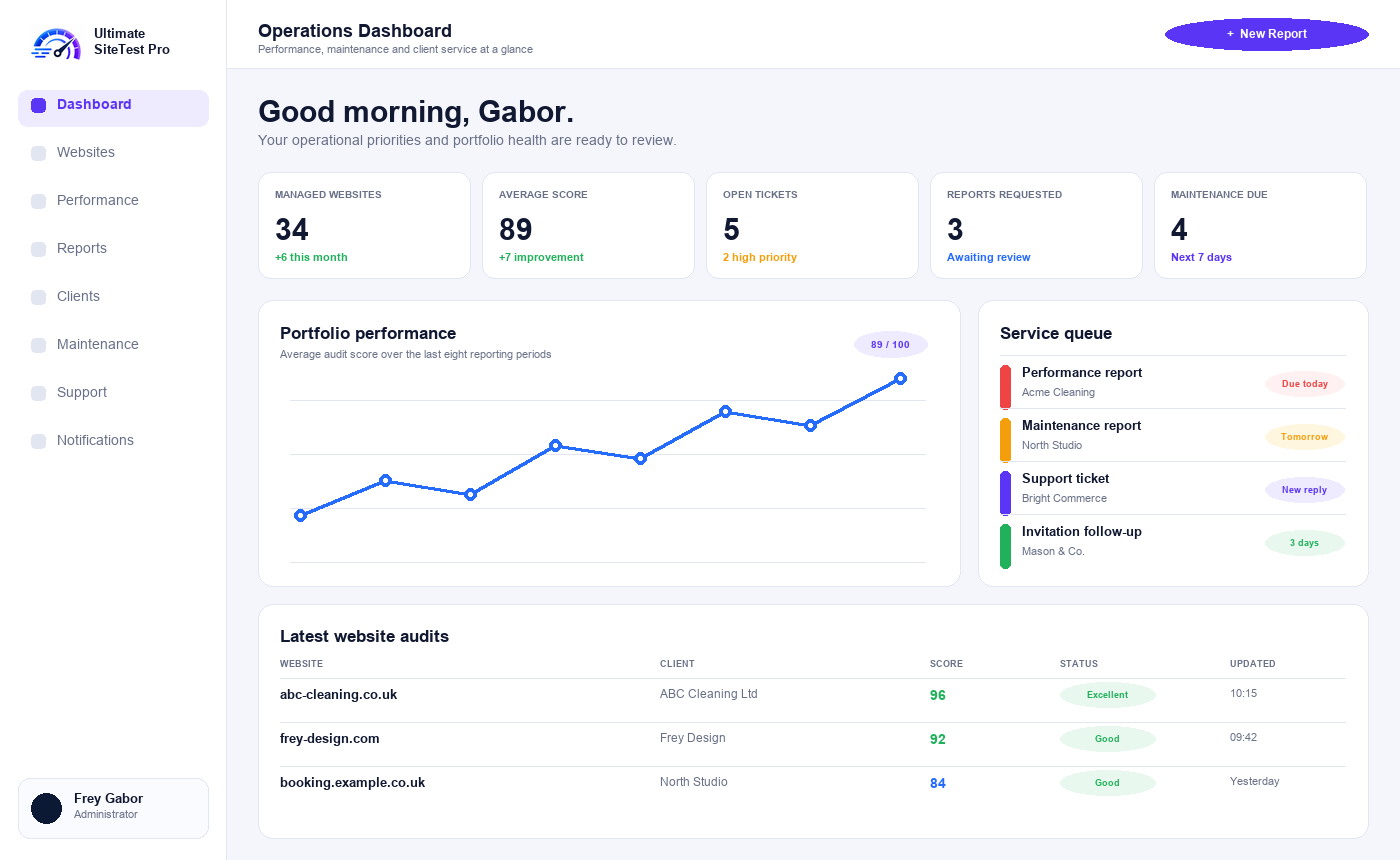Click the 89 / 100 score pill
The height and width of the screenshot is (860, 1400).
pos(891,345)
